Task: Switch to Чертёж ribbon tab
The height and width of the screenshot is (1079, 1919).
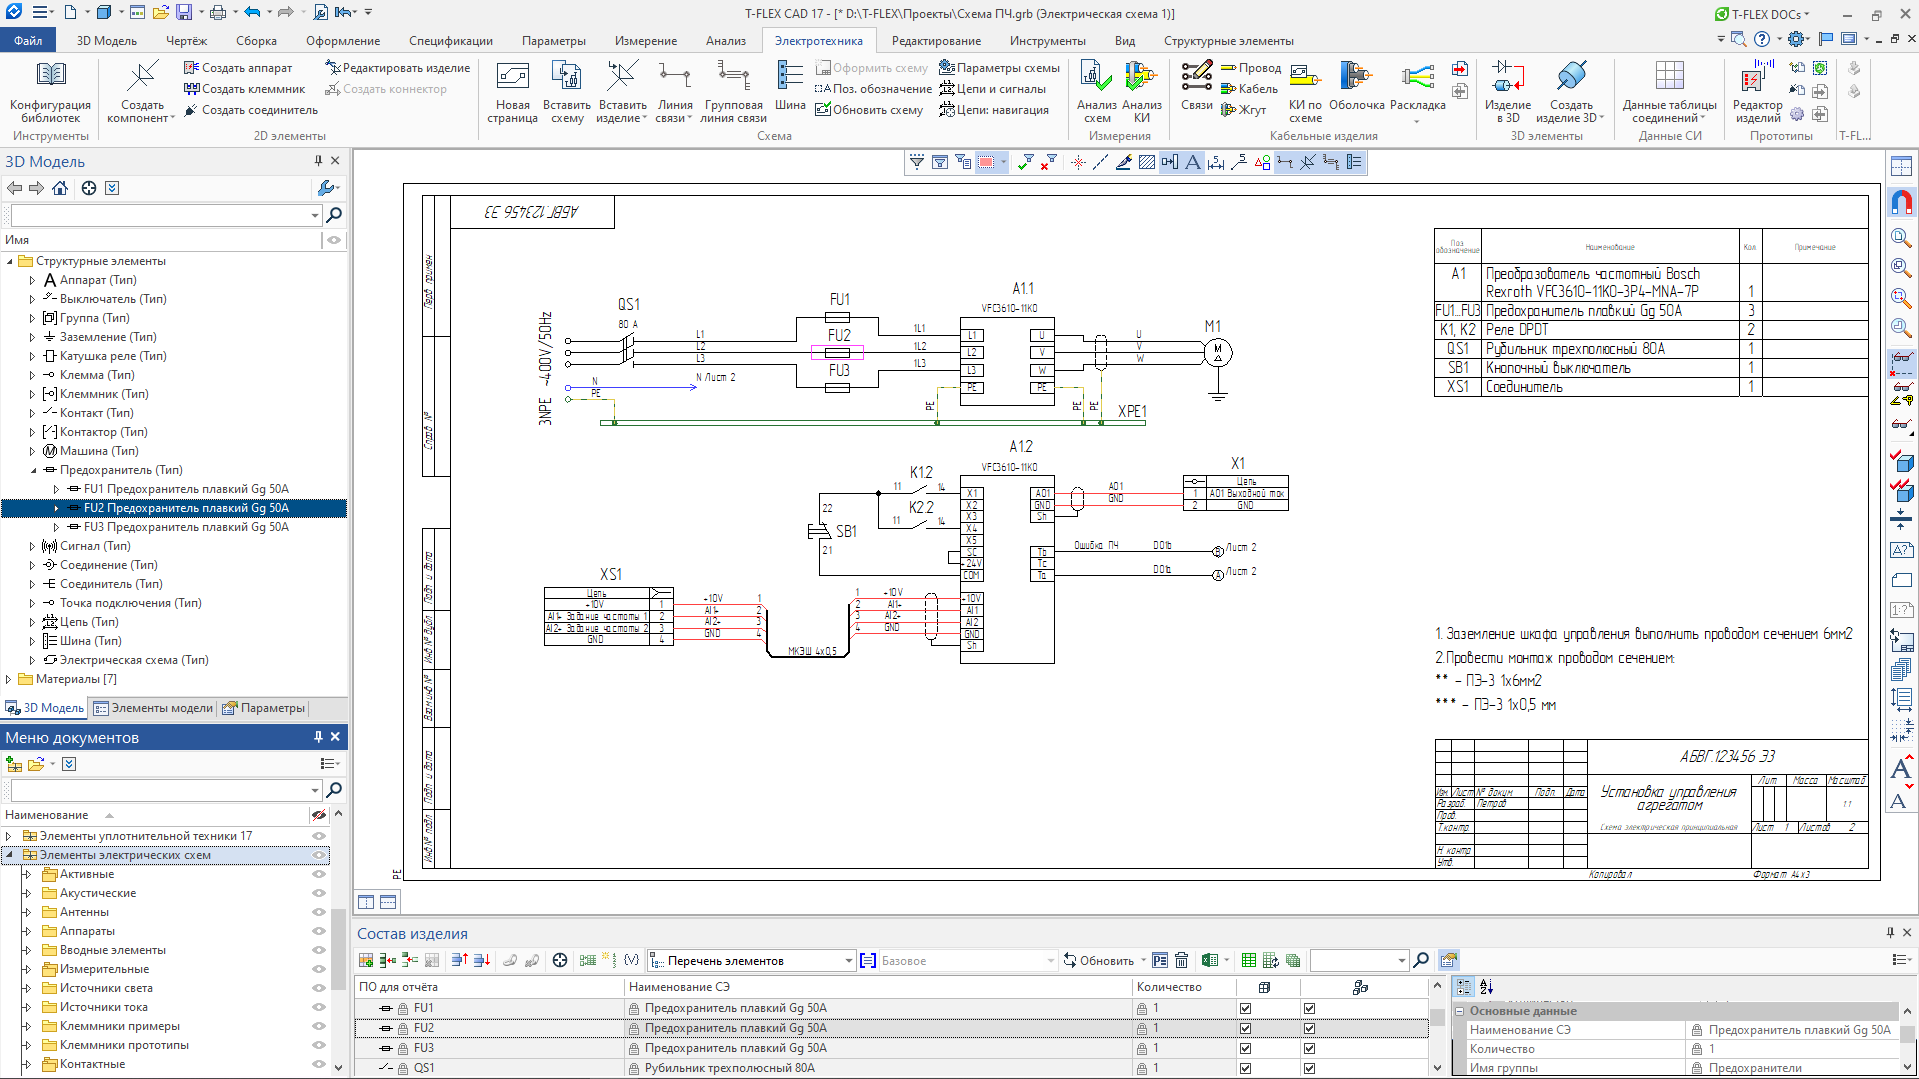Action: (x=186, y=40)
